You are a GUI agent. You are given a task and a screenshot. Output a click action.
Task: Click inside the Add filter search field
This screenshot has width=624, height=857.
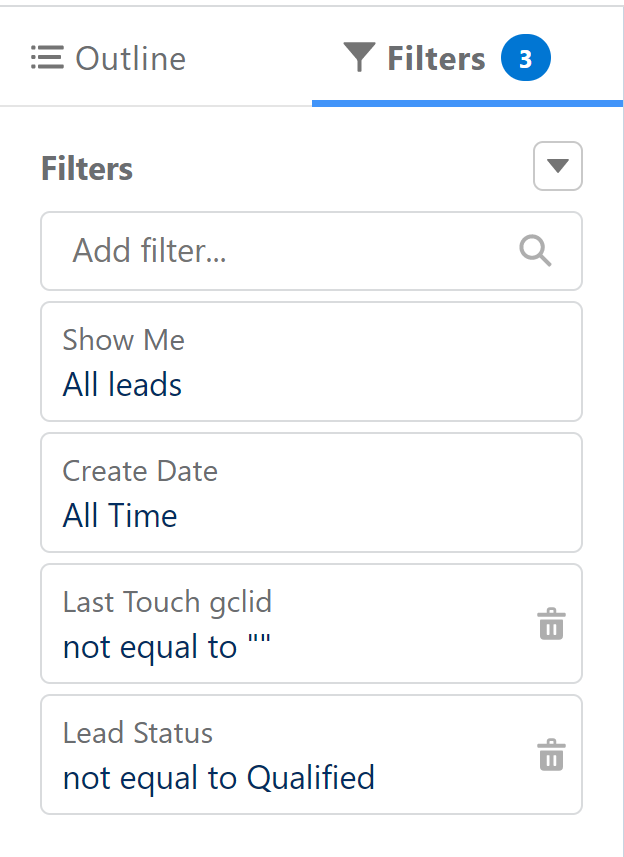250,251
